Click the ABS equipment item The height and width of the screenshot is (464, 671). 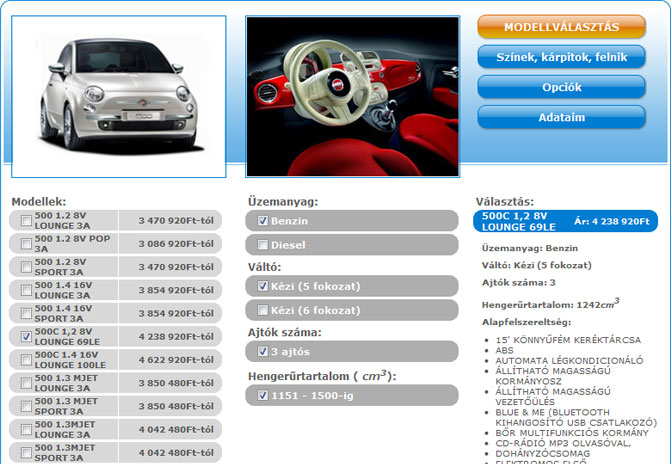tap(505, 350)
